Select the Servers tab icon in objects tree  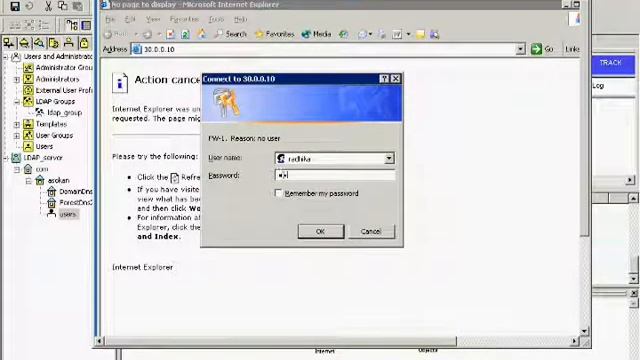coord(54,43)
